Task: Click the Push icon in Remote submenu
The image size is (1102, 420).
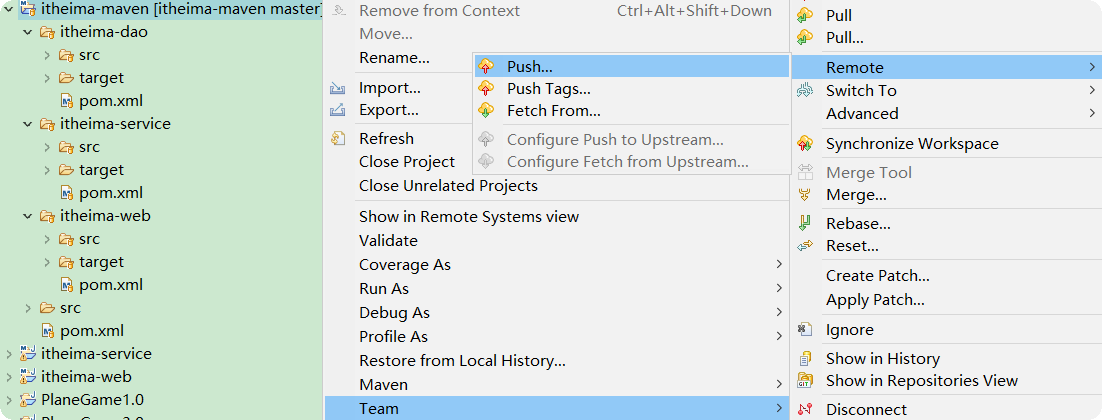Action: point(486,67)
